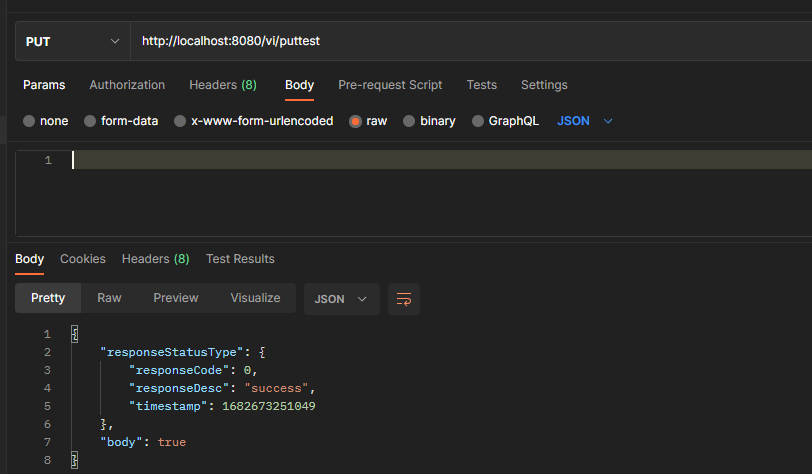Click the "success" value in the response

coord(276,389)
